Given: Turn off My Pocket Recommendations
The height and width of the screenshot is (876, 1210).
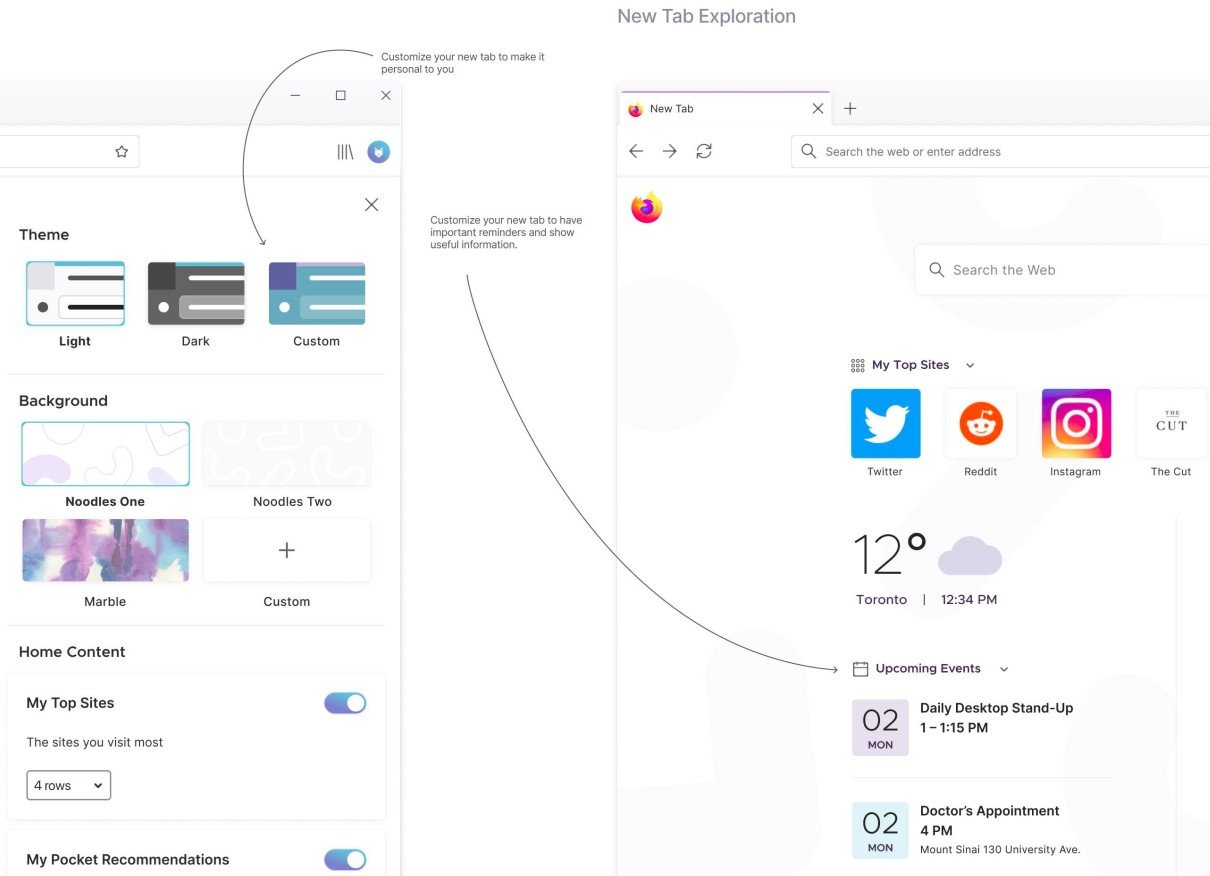Looking at the screenshot, I should tap(345, 859).
